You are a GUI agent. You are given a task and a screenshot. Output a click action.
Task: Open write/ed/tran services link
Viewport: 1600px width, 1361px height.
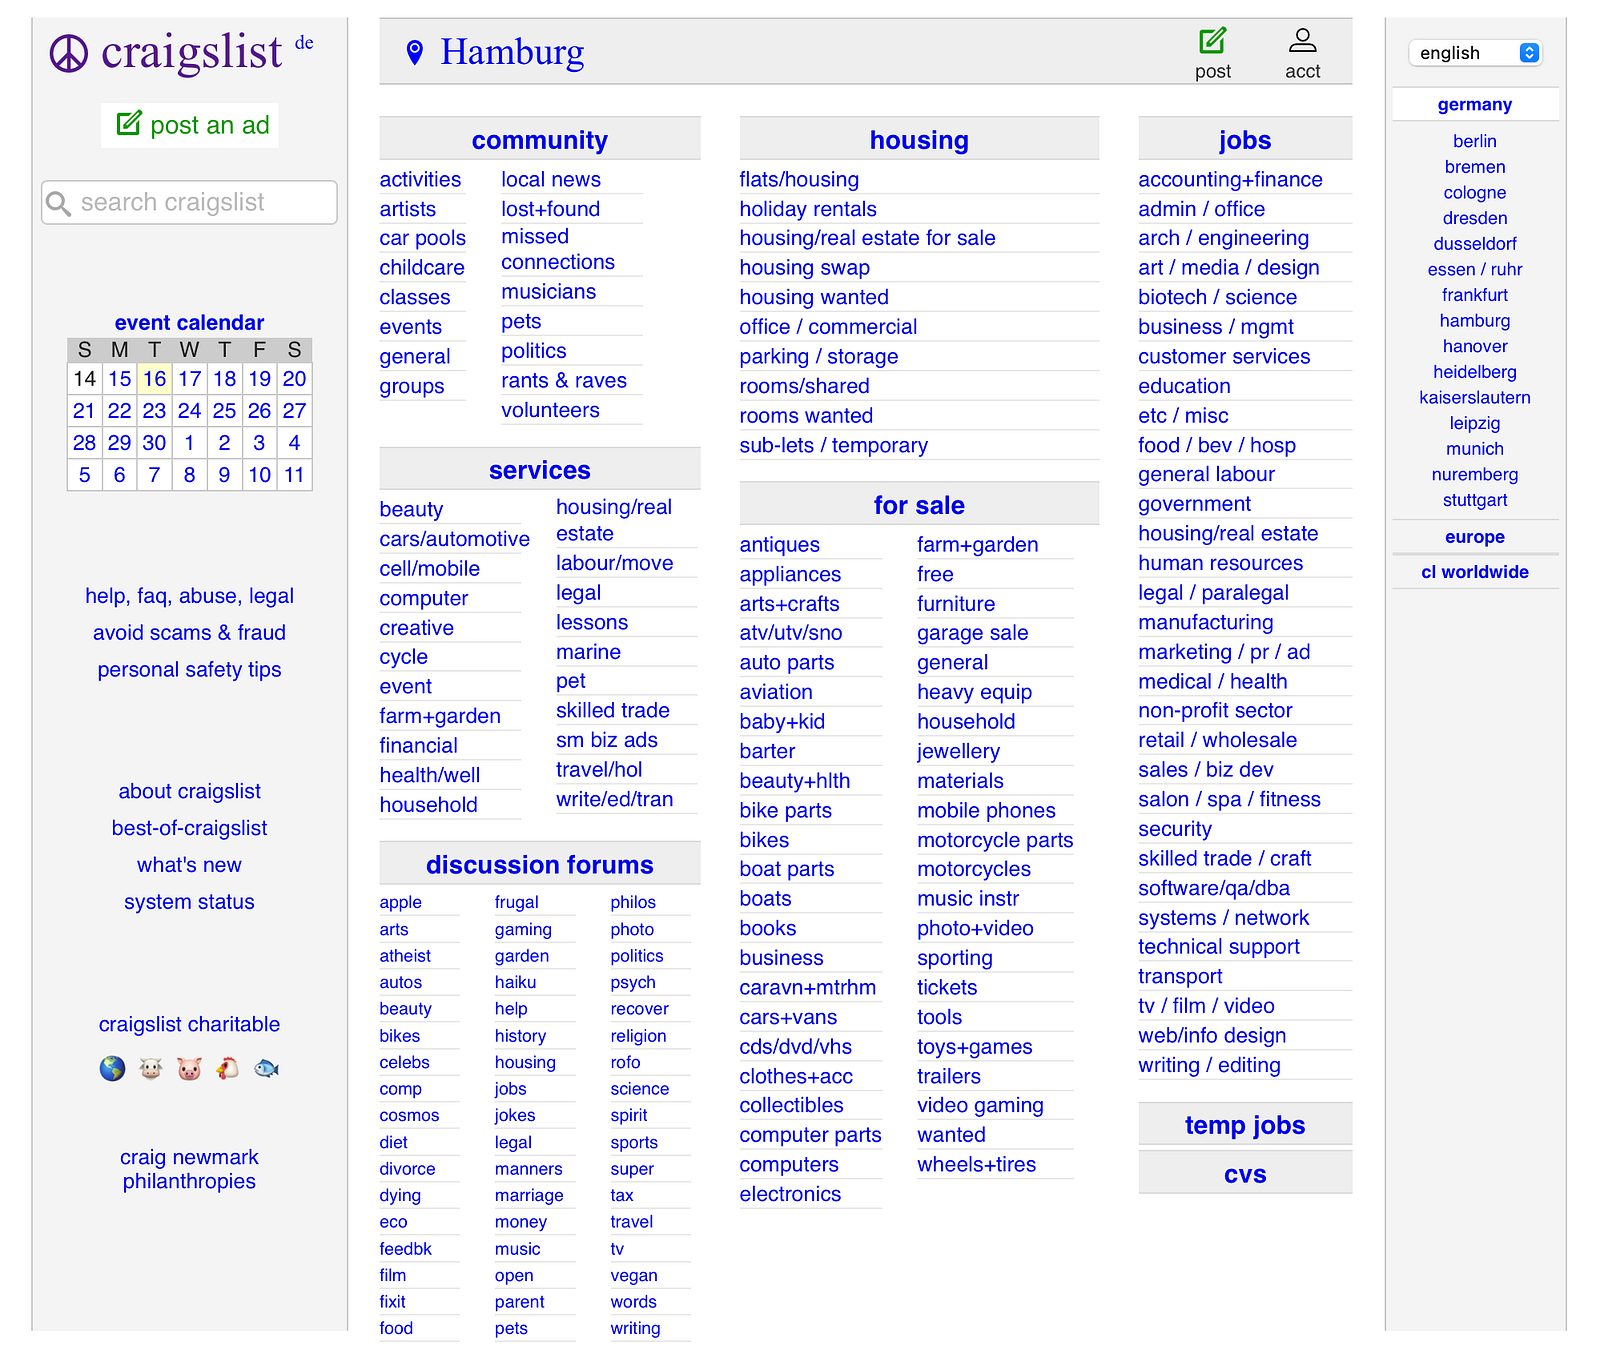[x=614, y=799]
